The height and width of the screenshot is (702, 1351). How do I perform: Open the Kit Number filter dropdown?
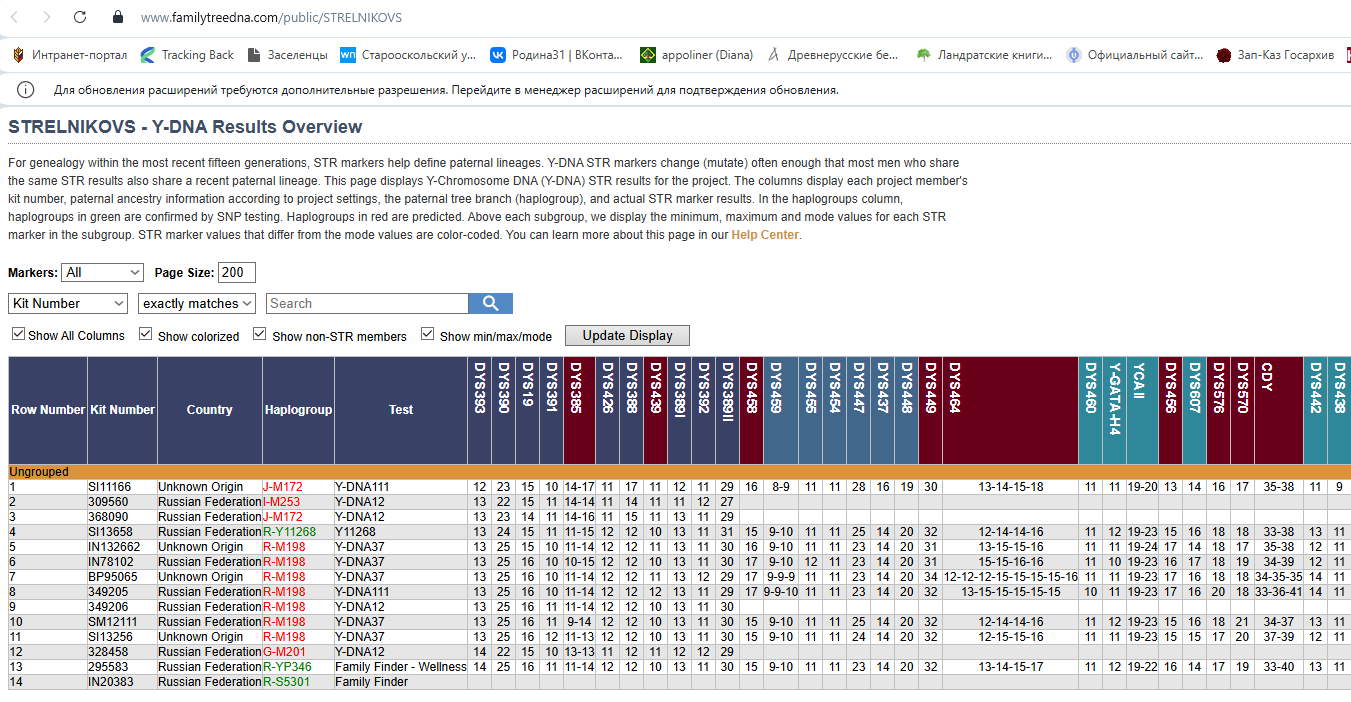[68, 303]
